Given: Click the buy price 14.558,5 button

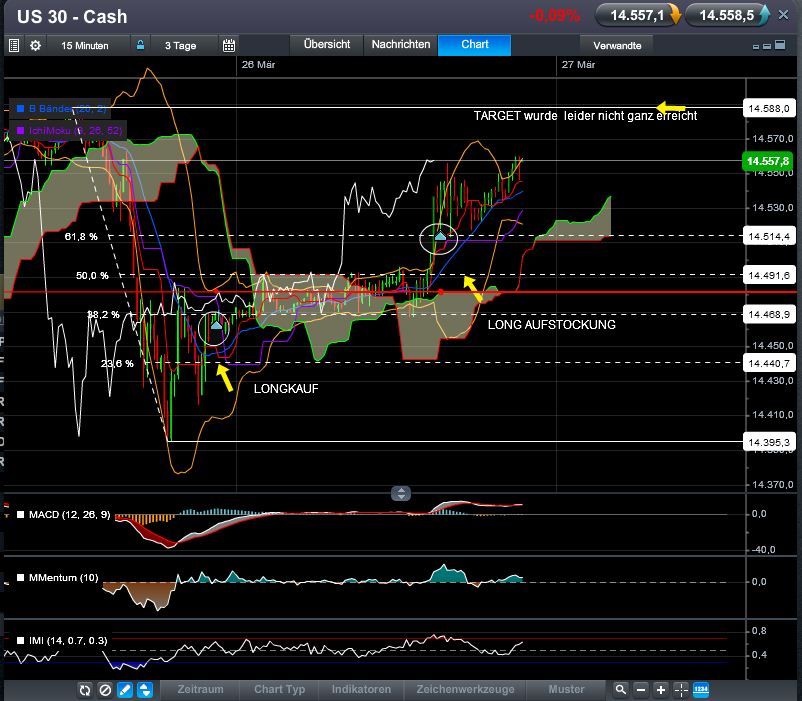Looking at the screenshot, I should [x=727, y=15].
